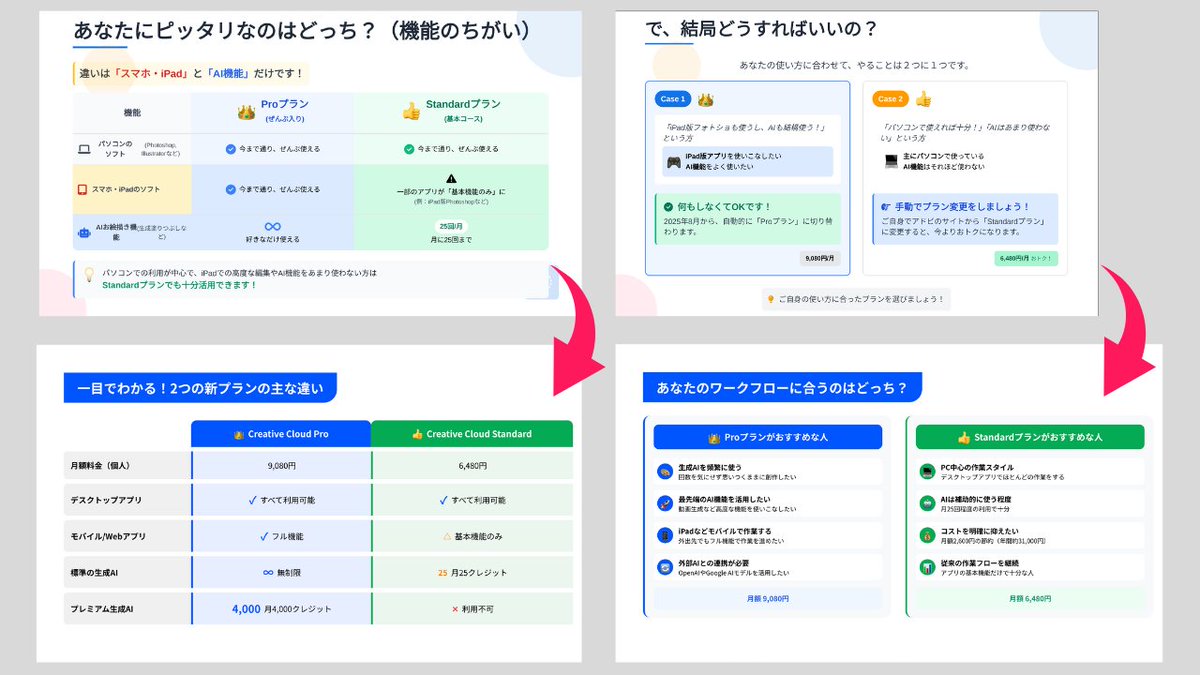Click the infinity symbol in the Pro AI cell
Screen dimensions: 1200x675
274,226
